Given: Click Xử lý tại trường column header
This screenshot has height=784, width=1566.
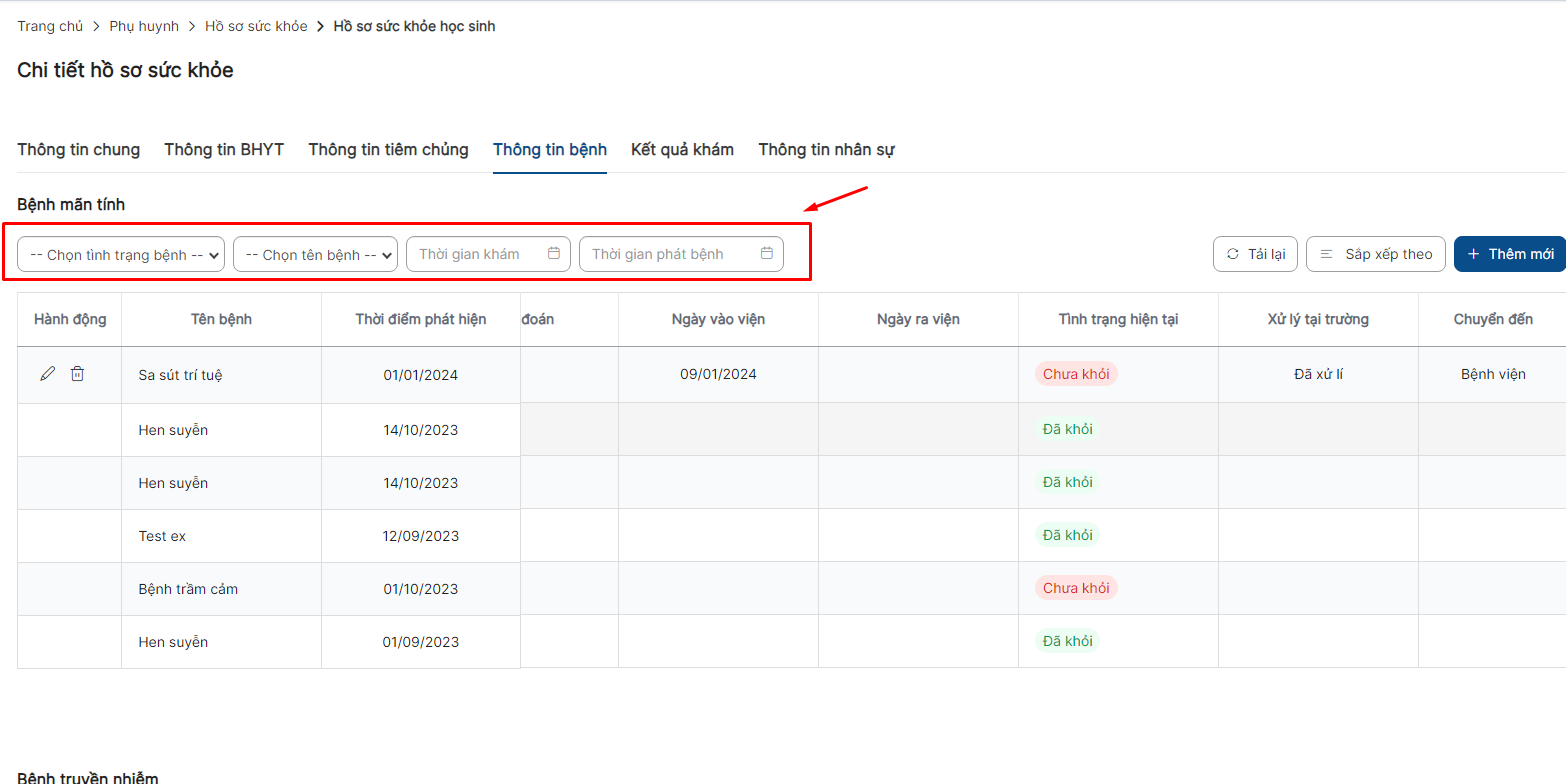Looking at the screenshot, I should (x=1318, y=320).
